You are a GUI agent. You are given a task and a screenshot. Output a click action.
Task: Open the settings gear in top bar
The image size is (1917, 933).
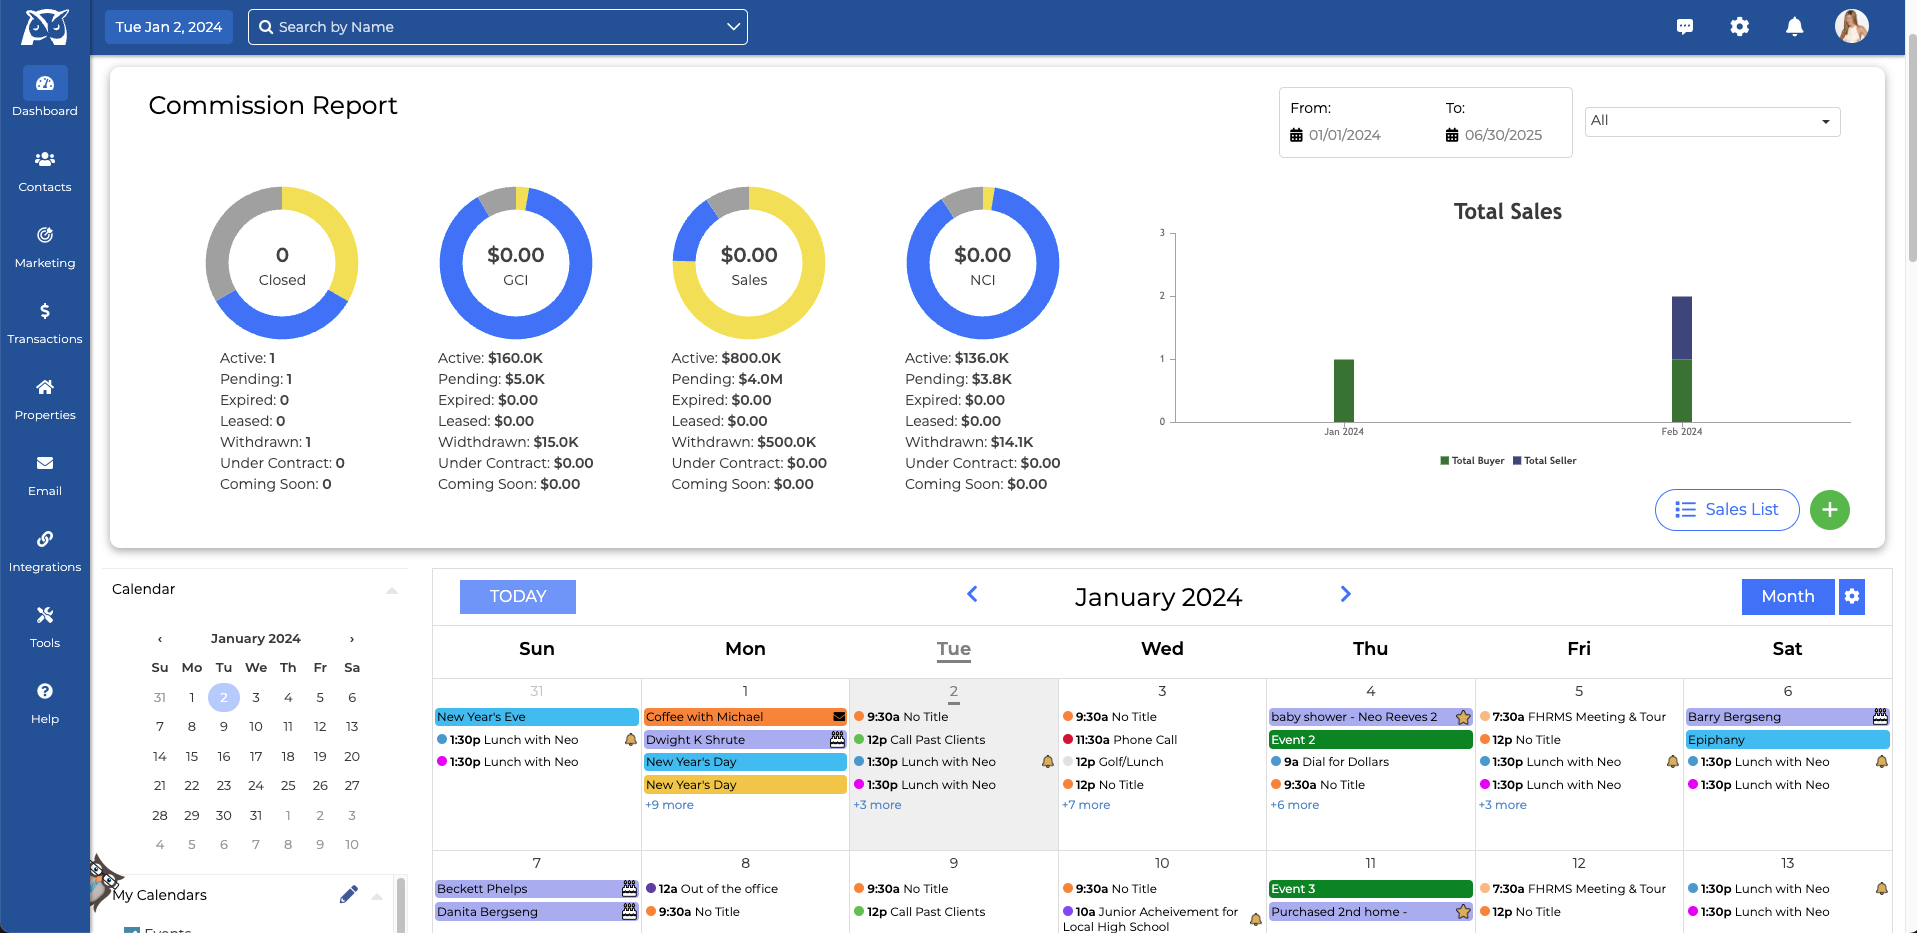pos(1740,27)
